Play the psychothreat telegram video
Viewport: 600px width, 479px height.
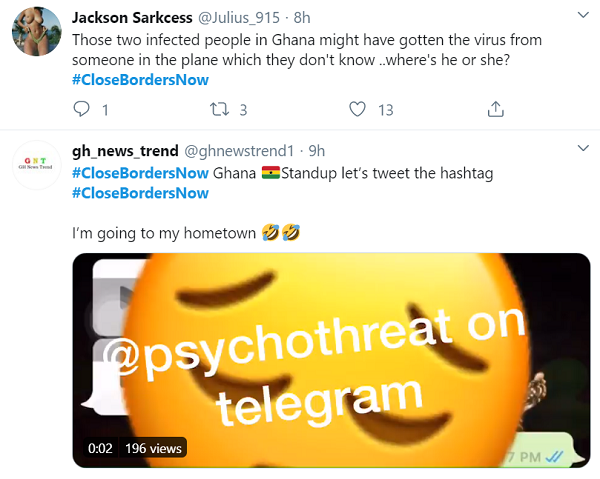331,360
